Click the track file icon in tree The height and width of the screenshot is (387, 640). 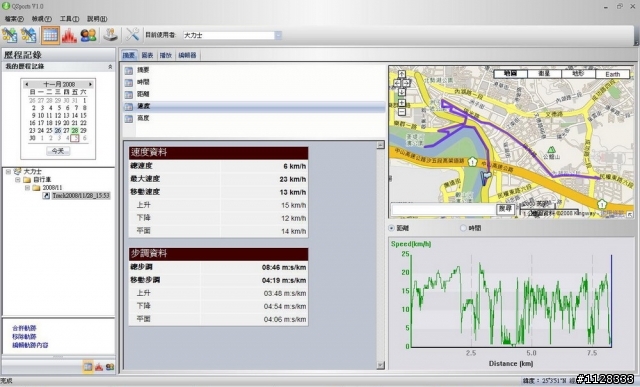tap(46, 196)
